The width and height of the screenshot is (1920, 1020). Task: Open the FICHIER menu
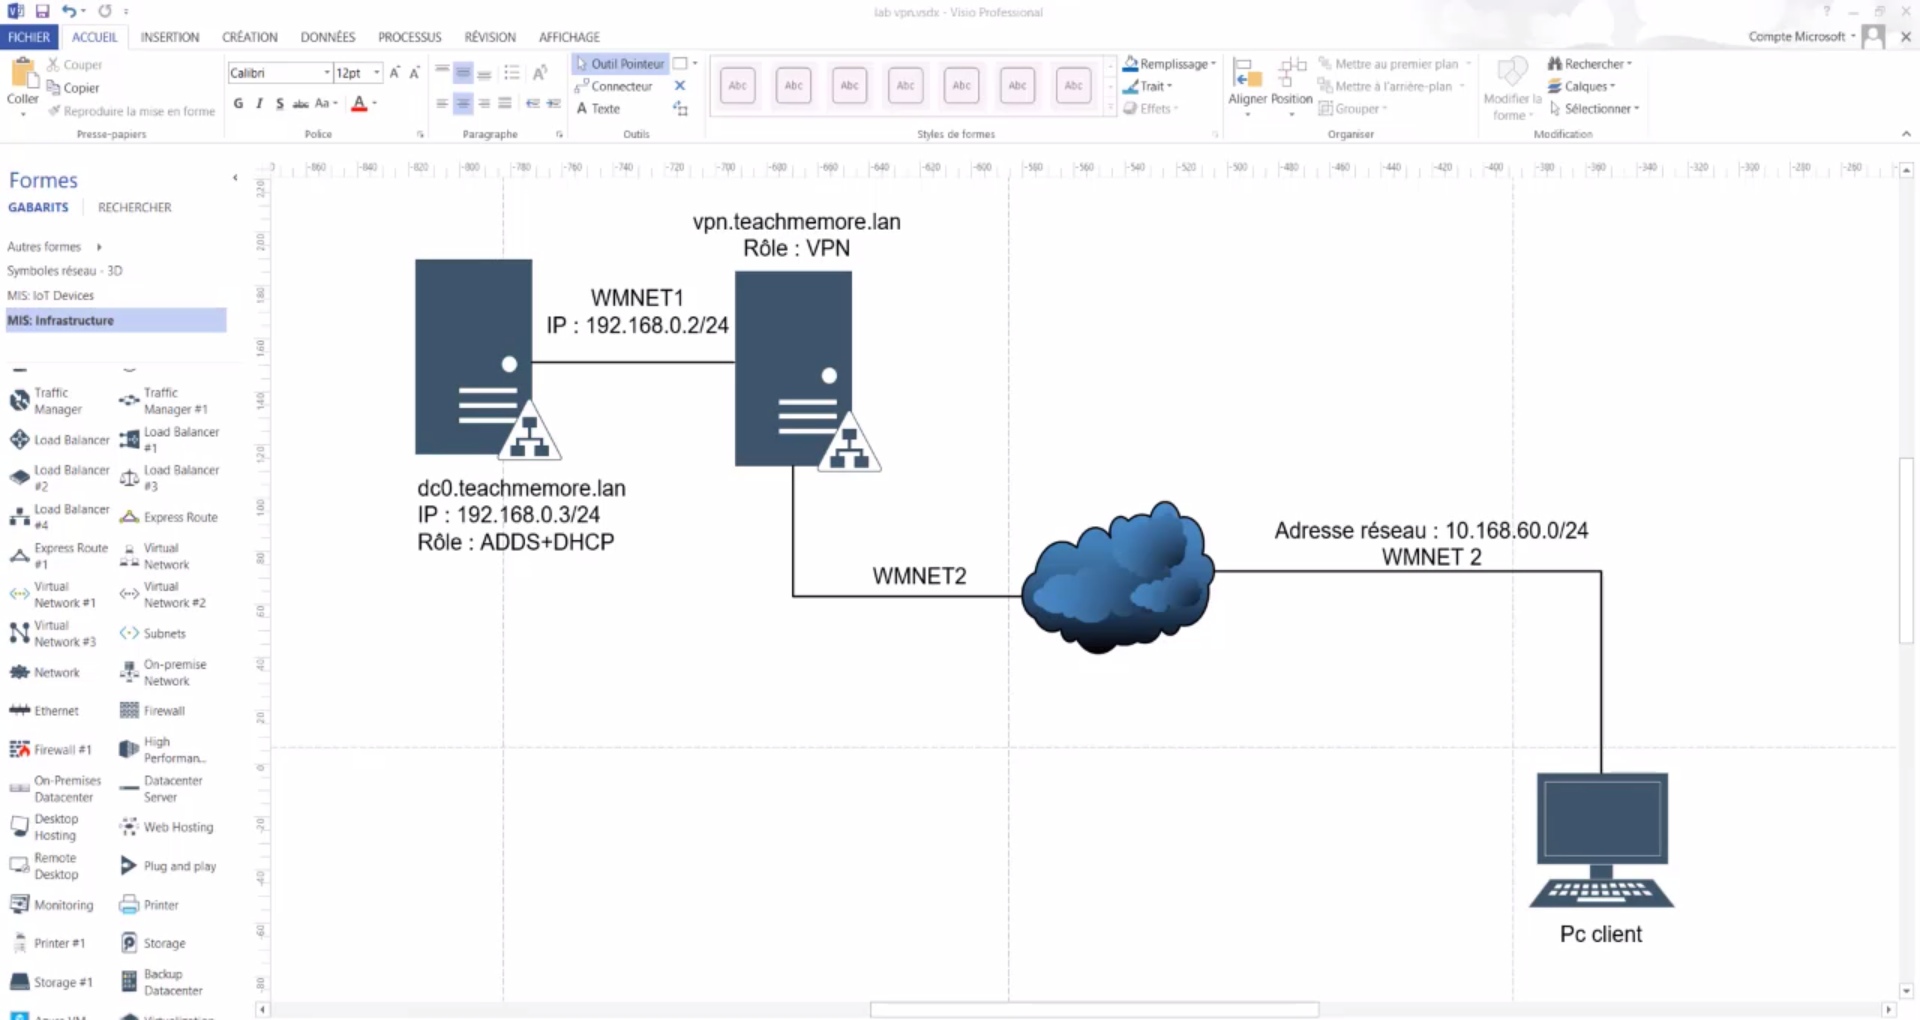(29, 37)
